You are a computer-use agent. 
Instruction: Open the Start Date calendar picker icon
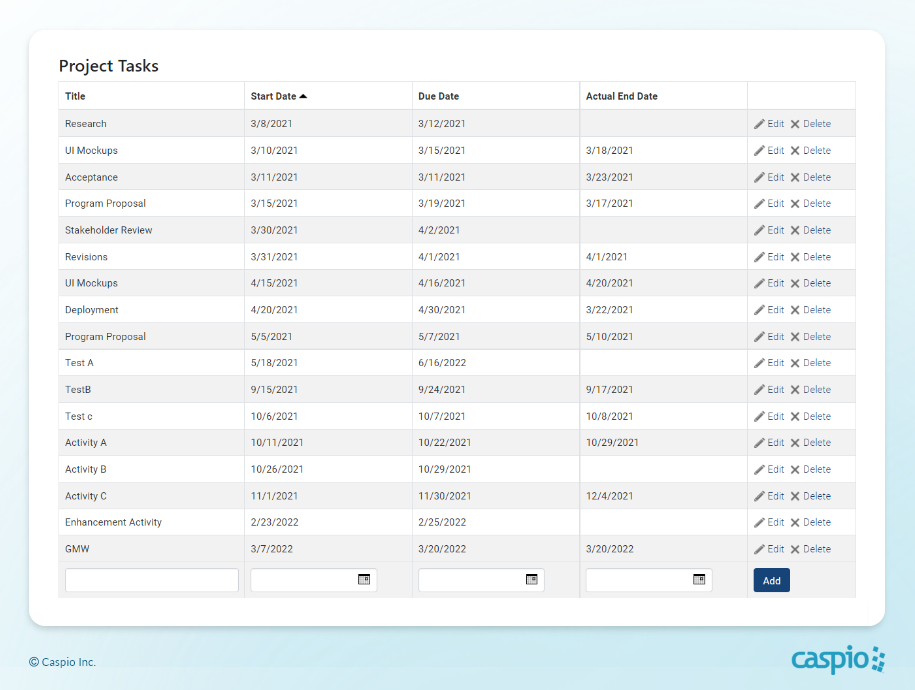(x=364, y=579)
